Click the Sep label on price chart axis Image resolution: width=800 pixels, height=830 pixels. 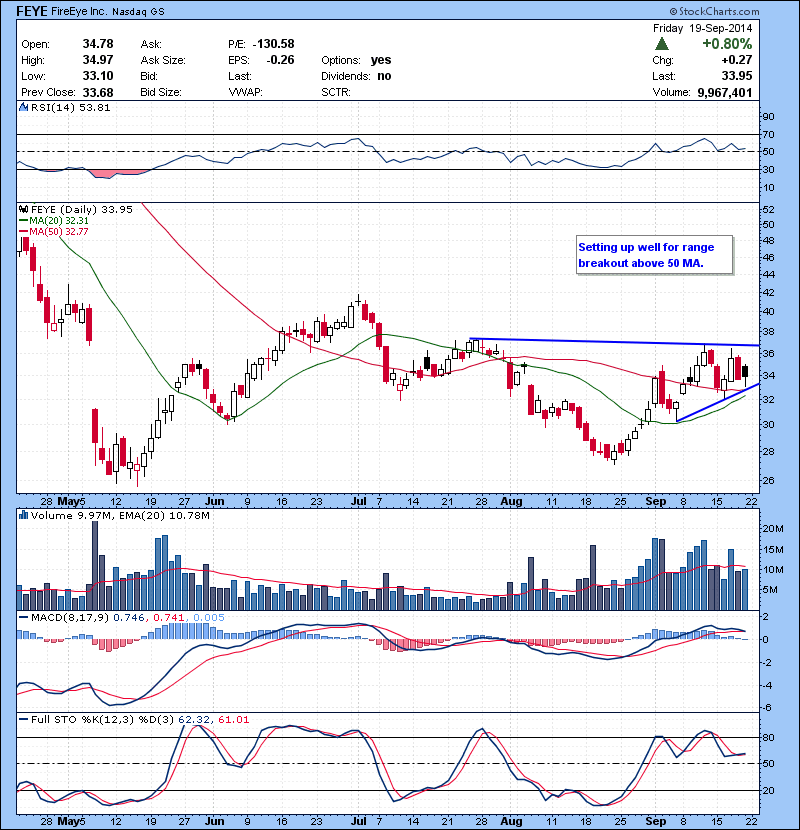655,501
